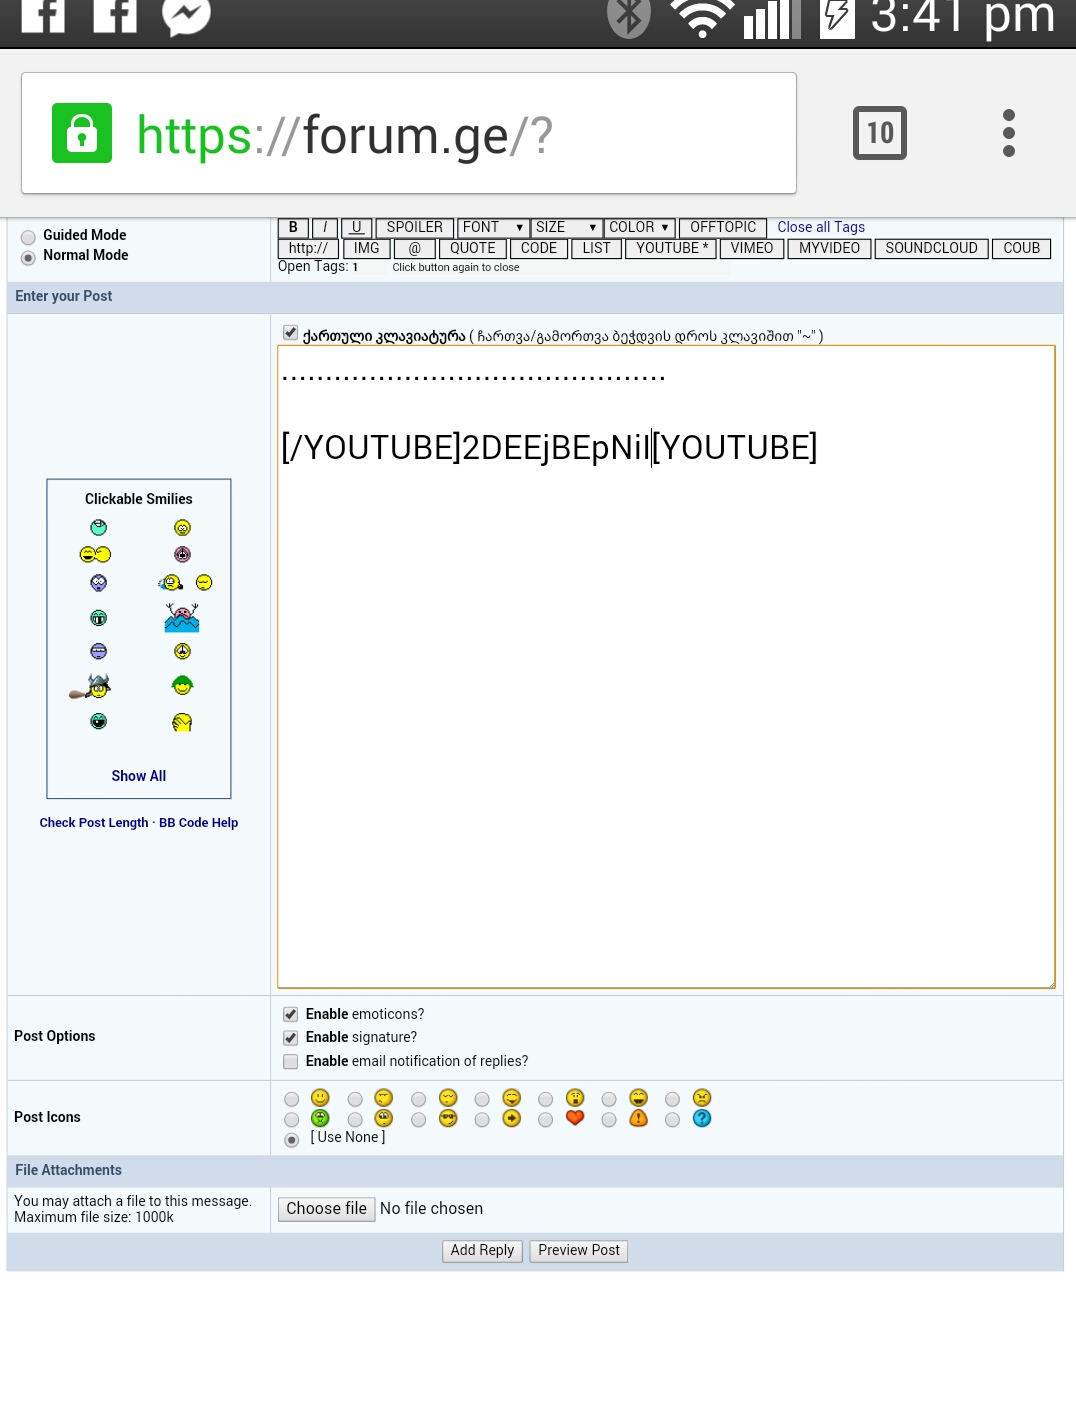Insert the pink round smiley
Viewport: 1076px width, 1404px height.
[182, 554]
